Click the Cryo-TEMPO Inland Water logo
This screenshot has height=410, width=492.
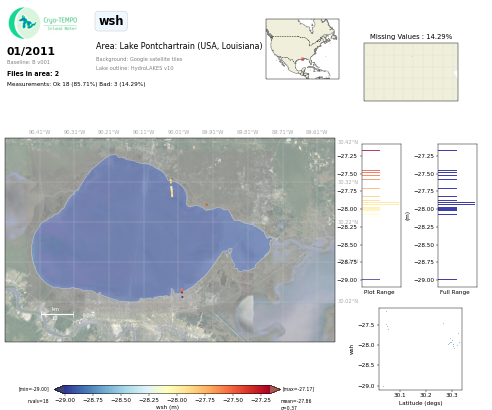[x=43, y=23]
